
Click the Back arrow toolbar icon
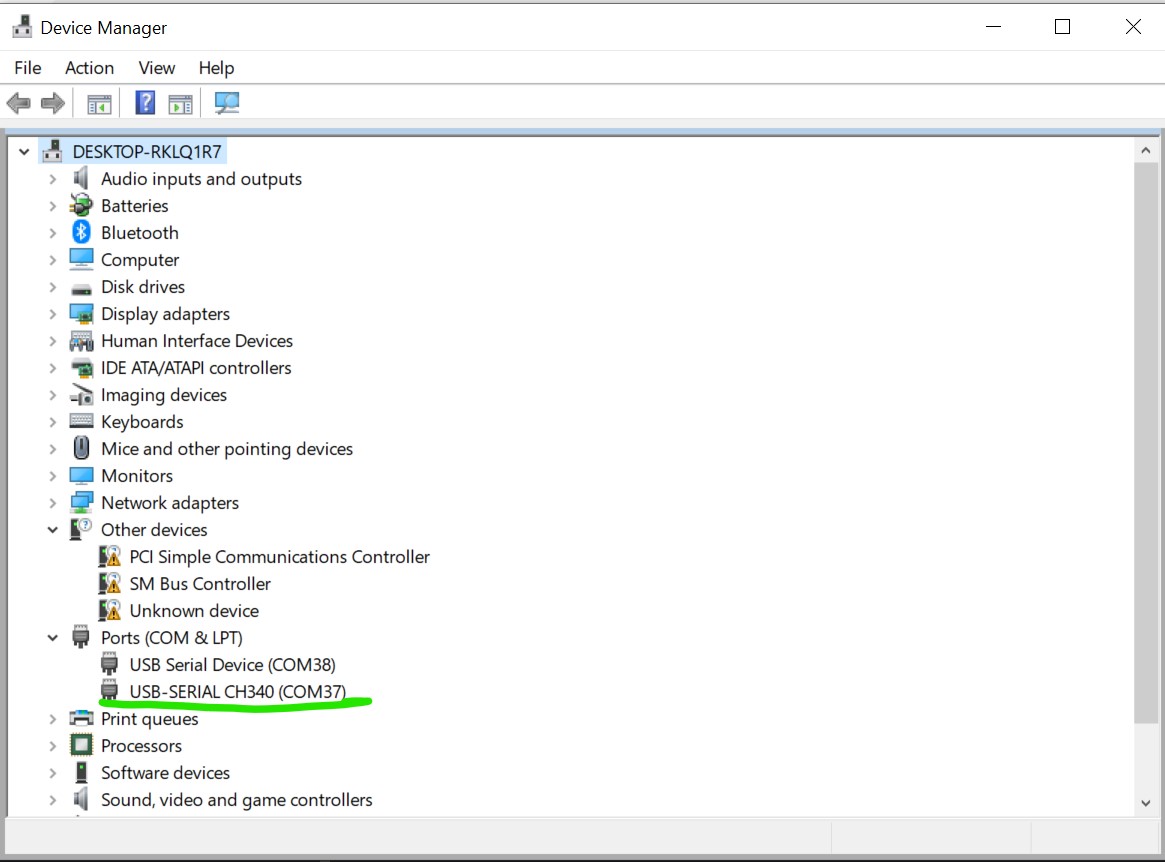tap(19, 103)
